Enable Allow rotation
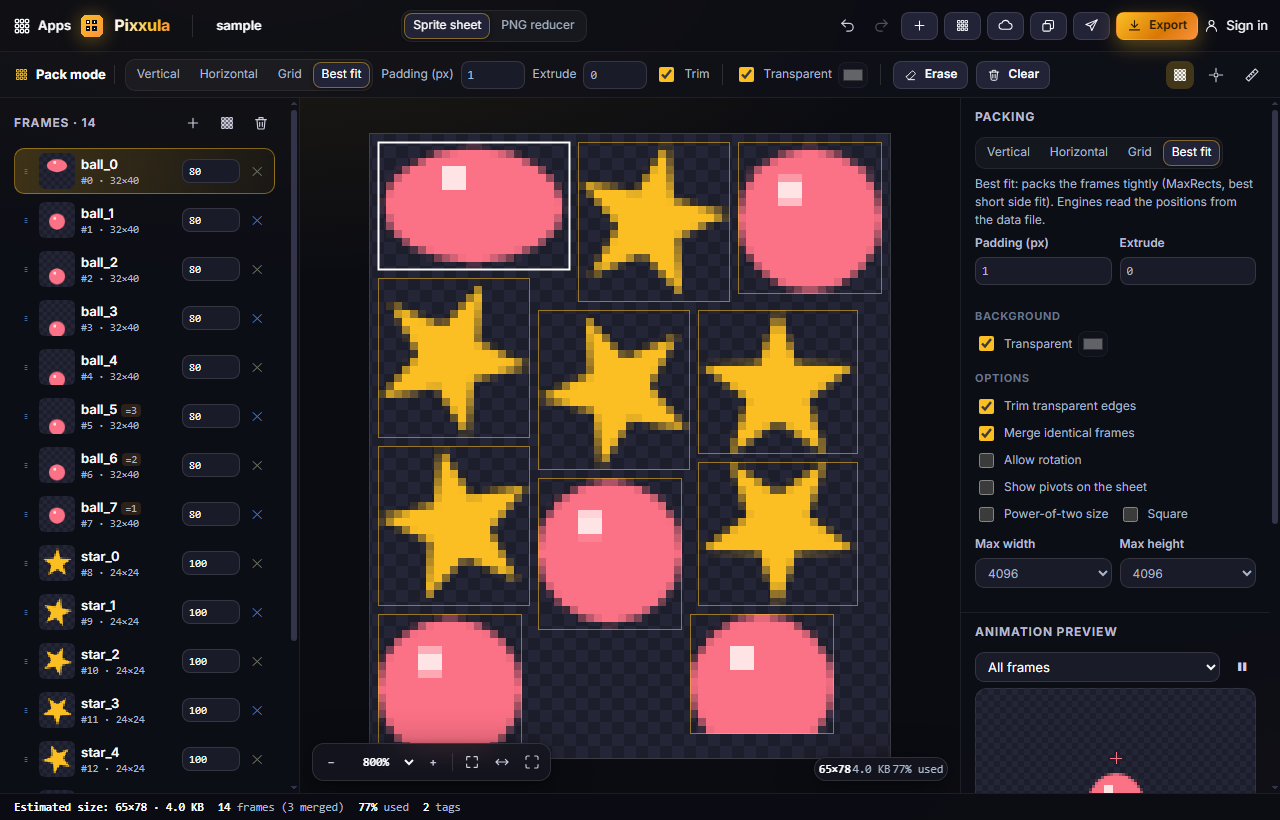This screenshot has width=1280, height=820. point(986,460)
